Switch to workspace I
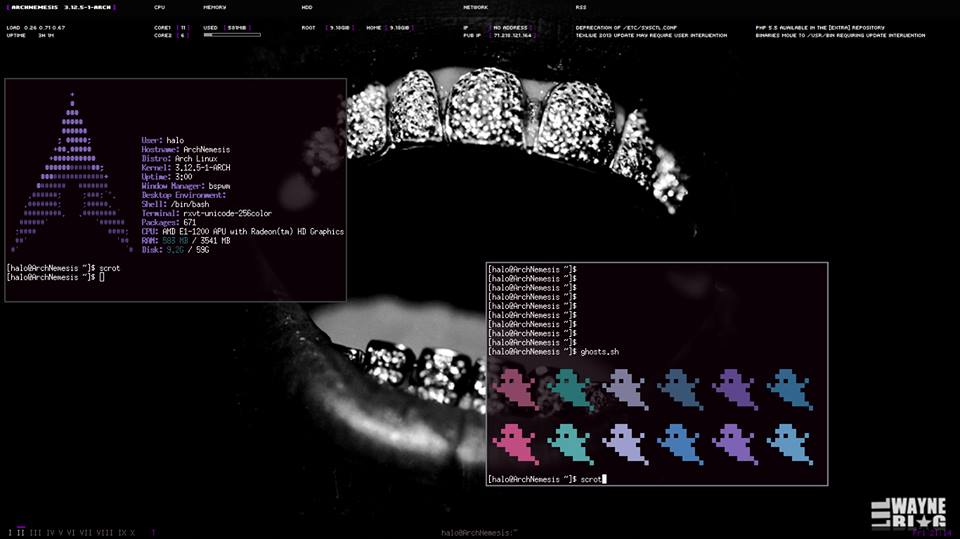The image size is (960, 539). tap(10, 533)
